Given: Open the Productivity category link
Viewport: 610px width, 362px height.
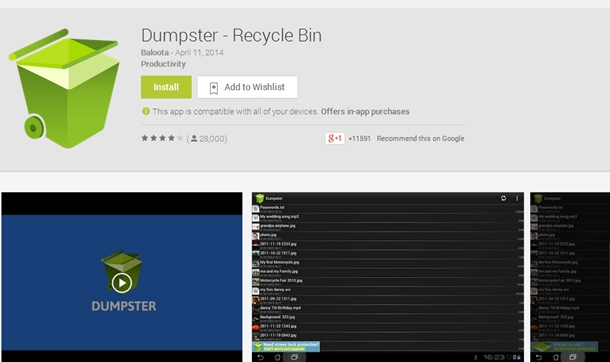Looking at the screenshot, I should click(x=163, y=64).
